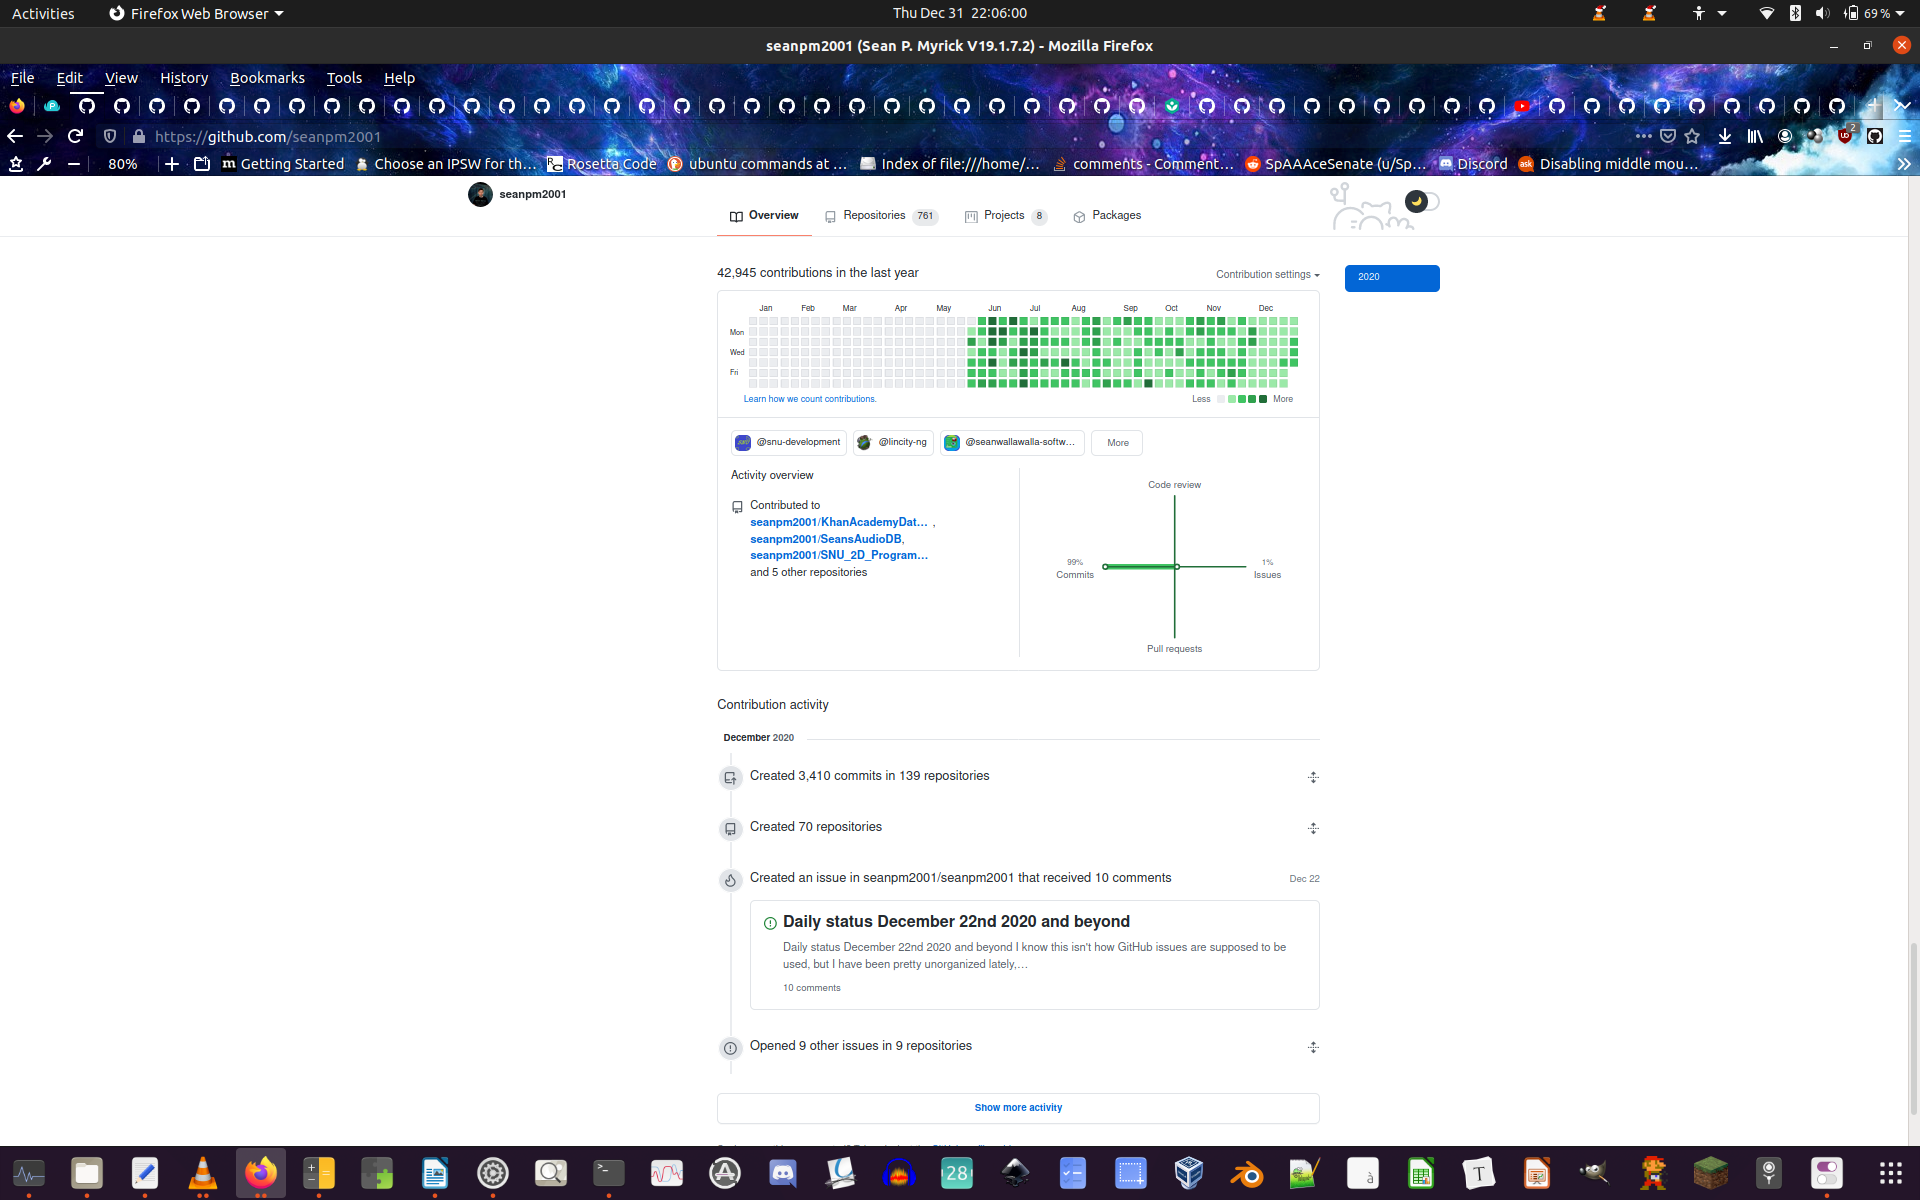Viewport: 1920px width, 1200px height.
Task: Open the Bookmarks menu
Action: tap(267, 78)
